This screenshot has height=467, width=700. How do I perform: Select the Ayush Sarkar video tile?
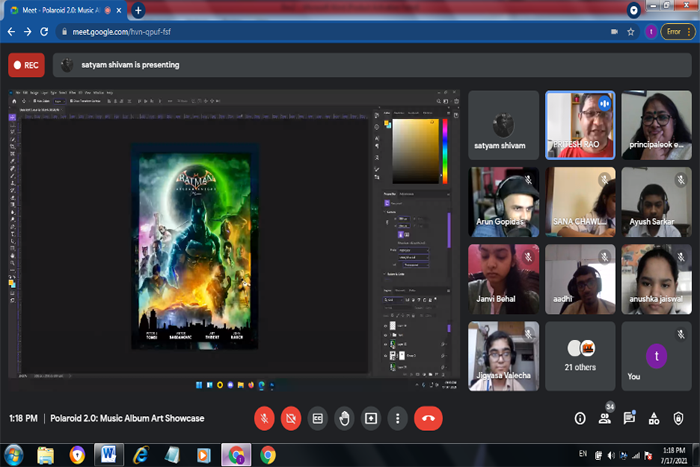[656, 202]
